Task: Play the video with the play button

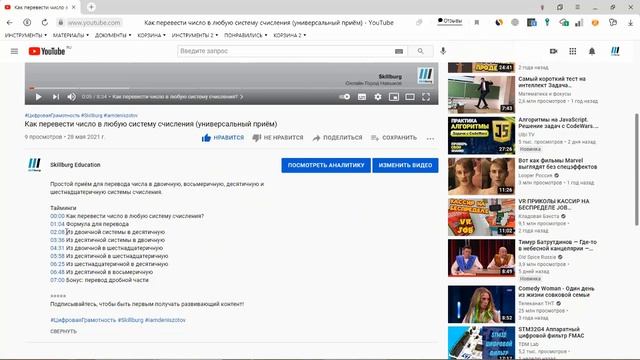Action: click(x=38, y=97)
